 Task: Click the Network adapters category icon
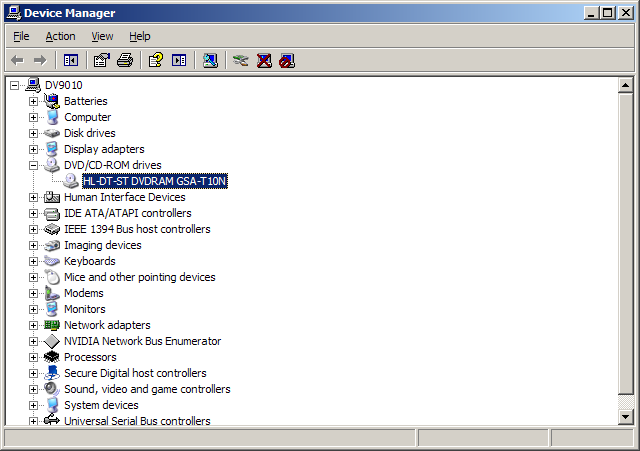(52, 325)
